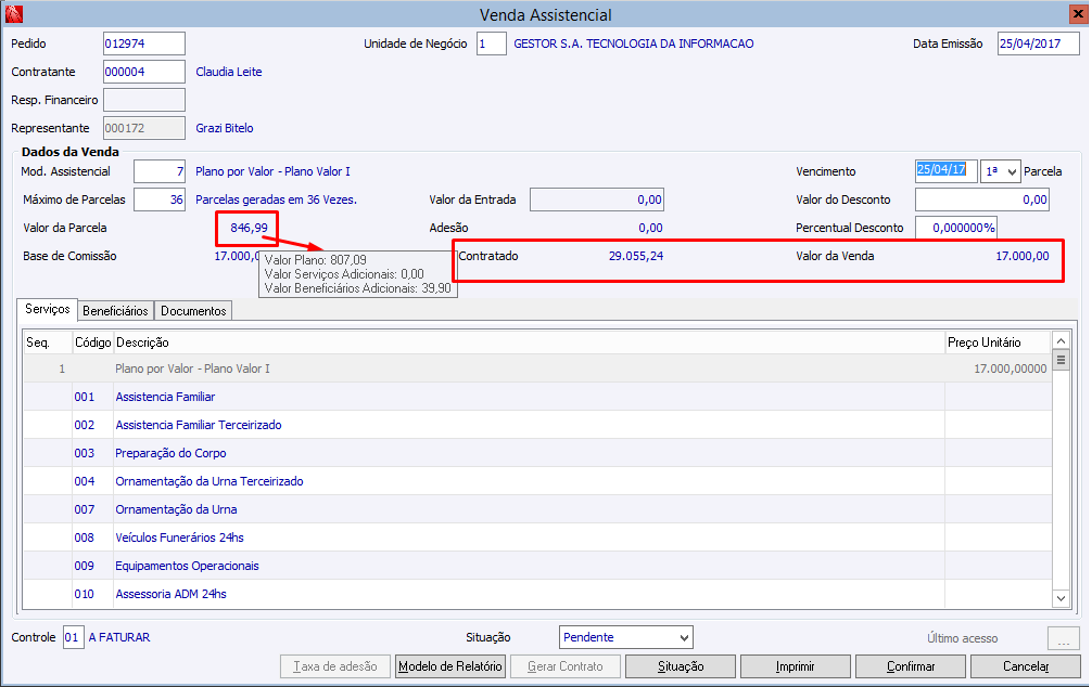
Task: Click the Gerar Contrato button
Action: [x=565, y=666]
